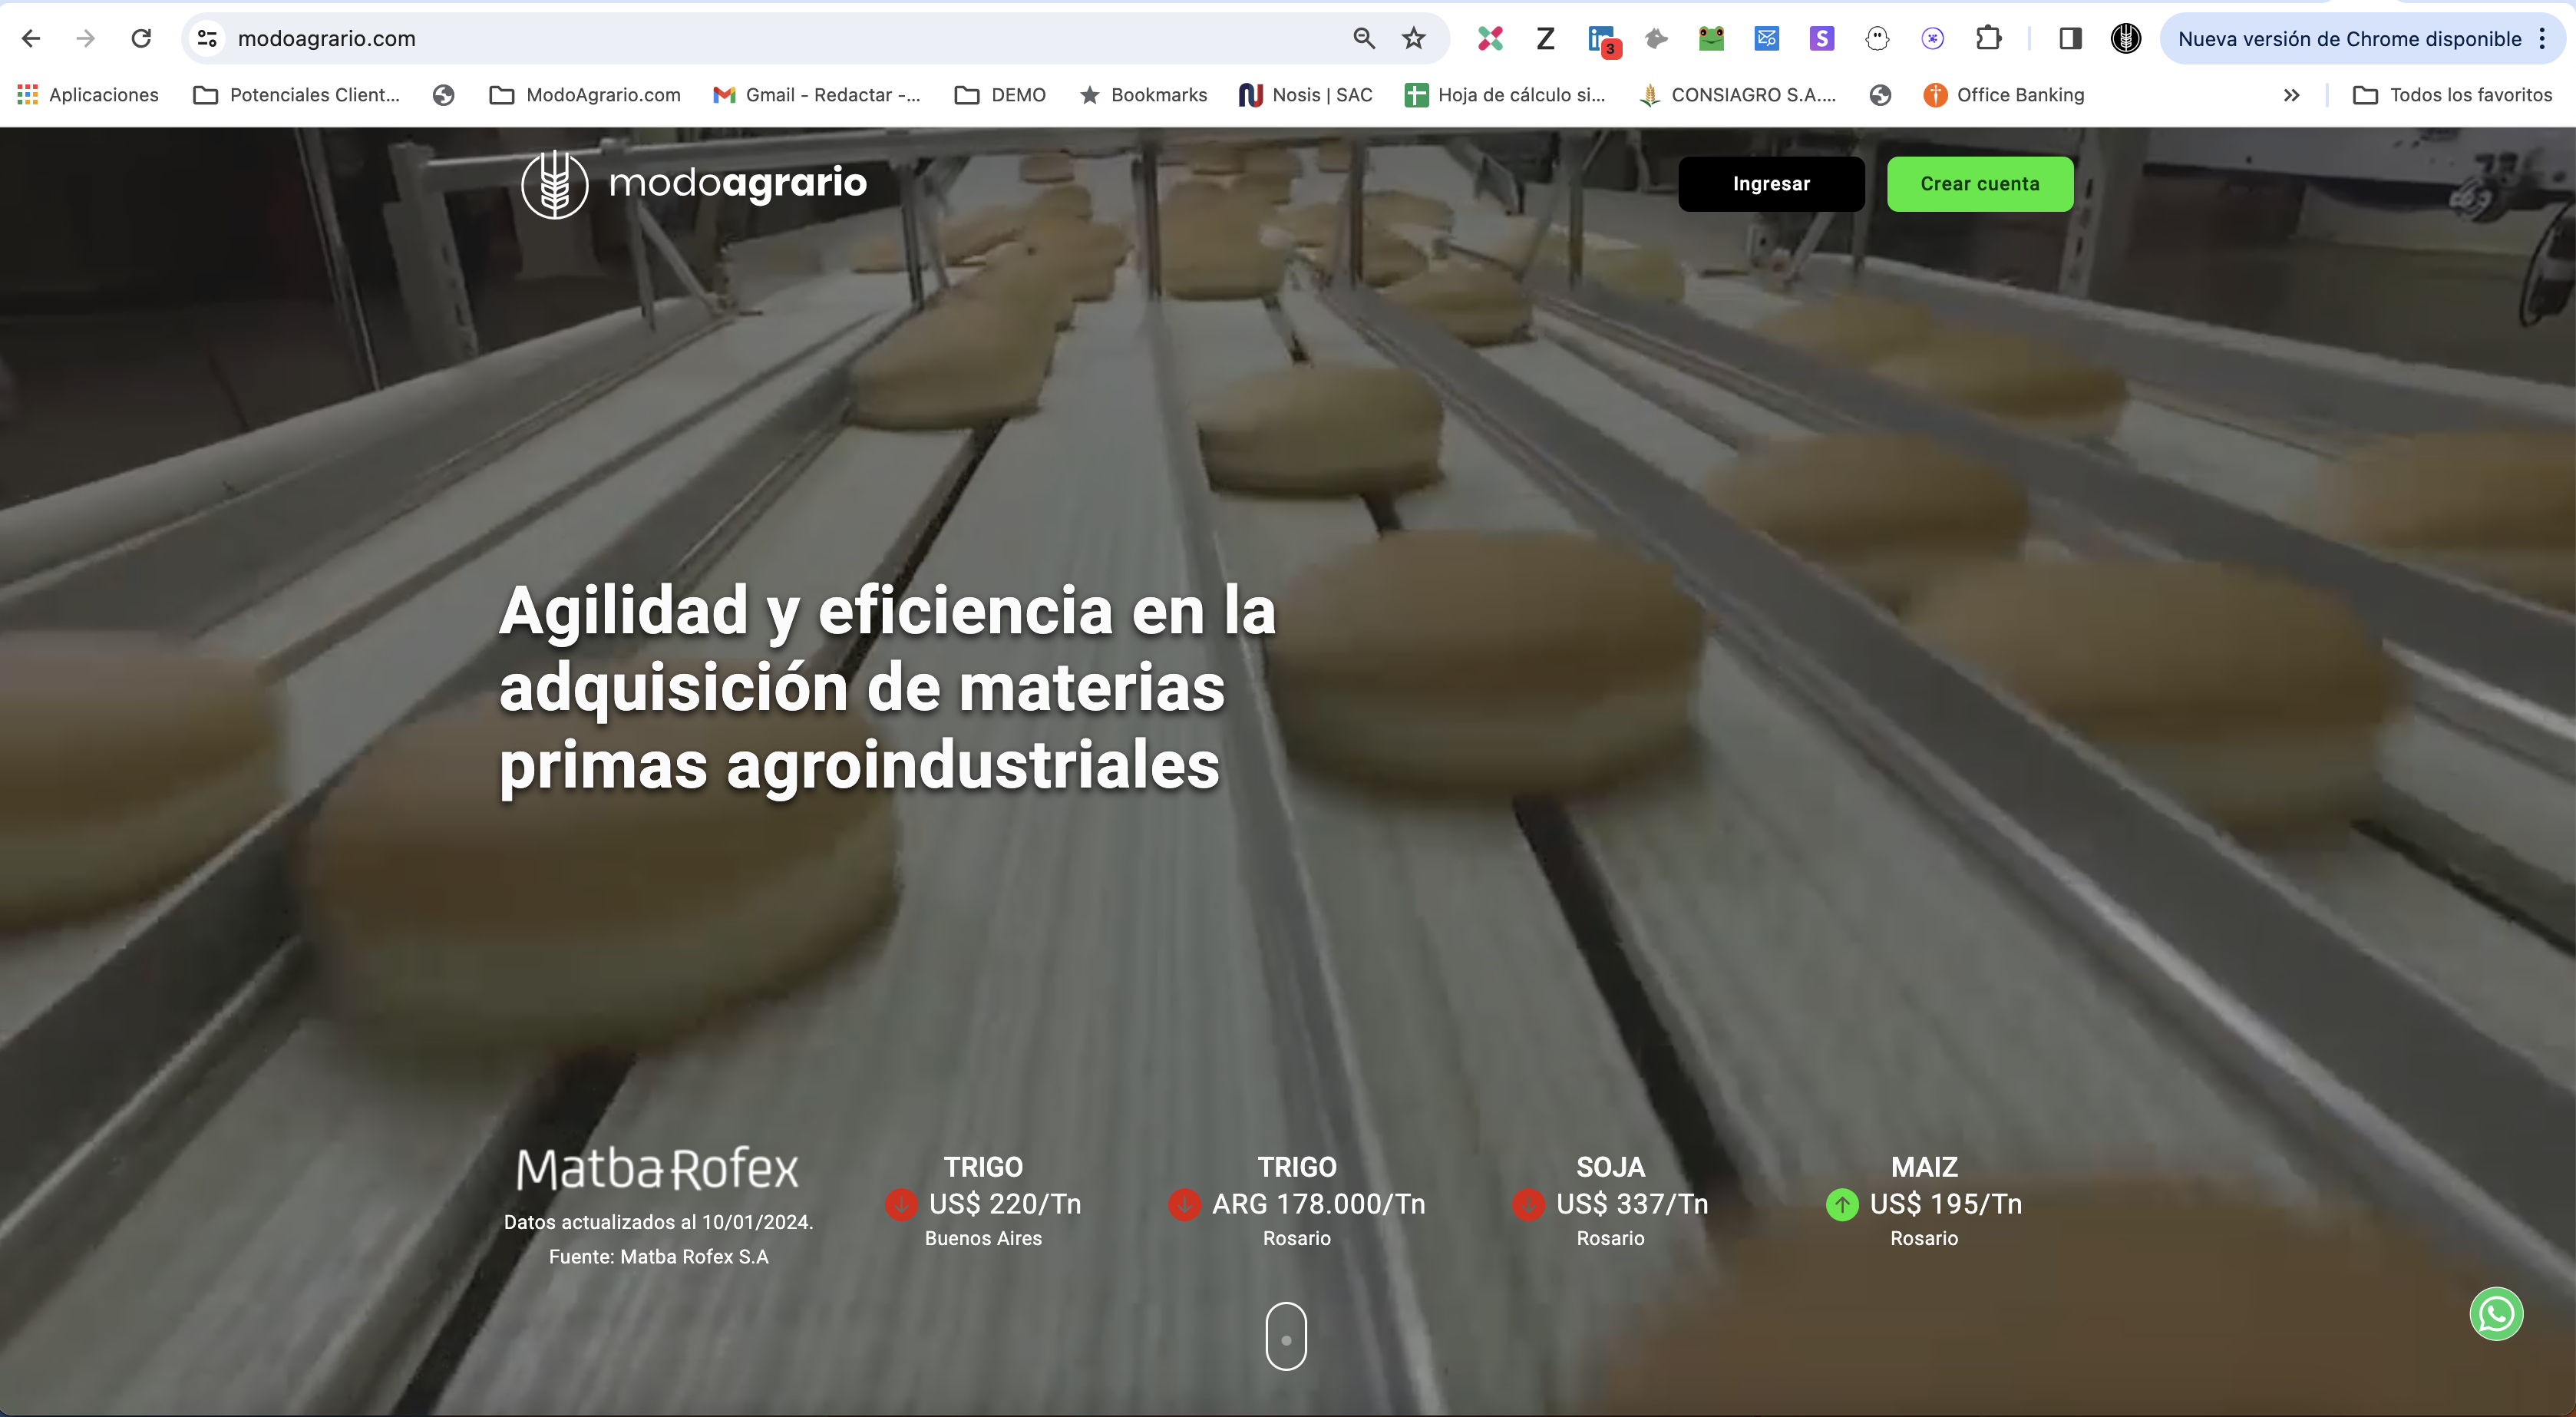The height and width of the screenshot is (1417, 2576).
Task: Open the Chrome profile avatar
Action: coord(2125,38)
